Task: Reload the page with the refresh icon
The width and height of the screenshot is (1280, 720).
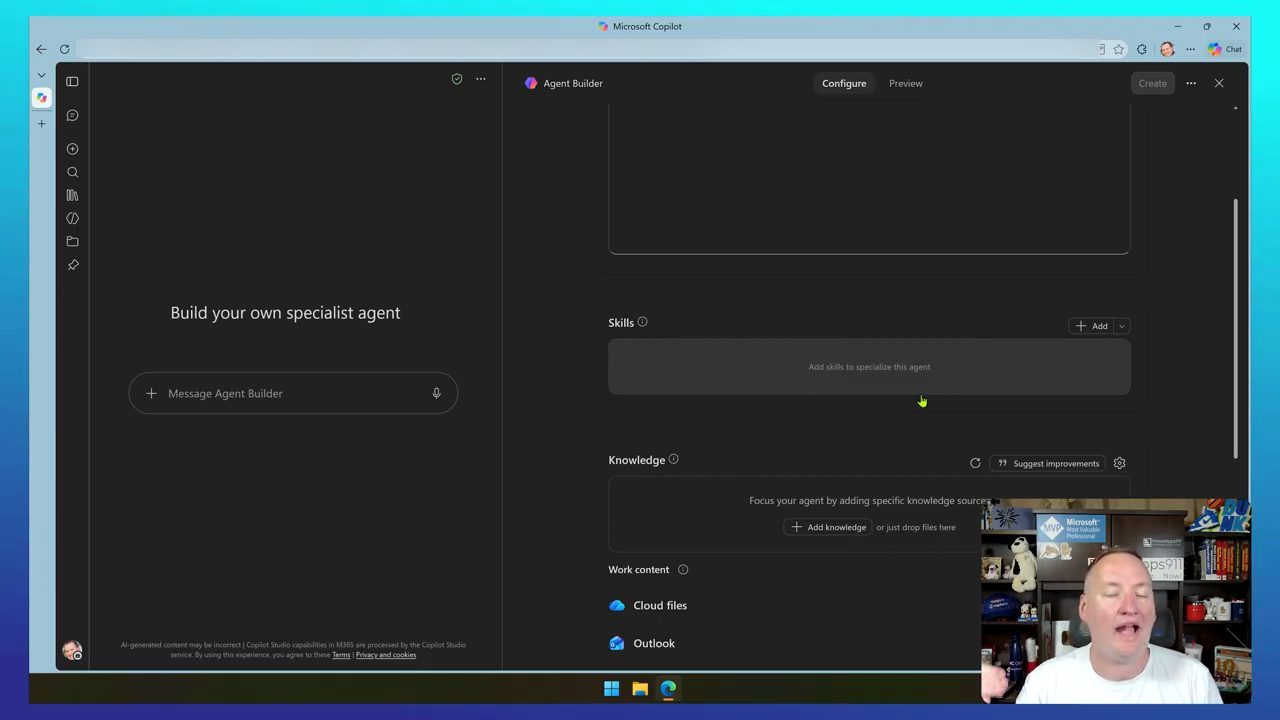Action: click(64, 49)
